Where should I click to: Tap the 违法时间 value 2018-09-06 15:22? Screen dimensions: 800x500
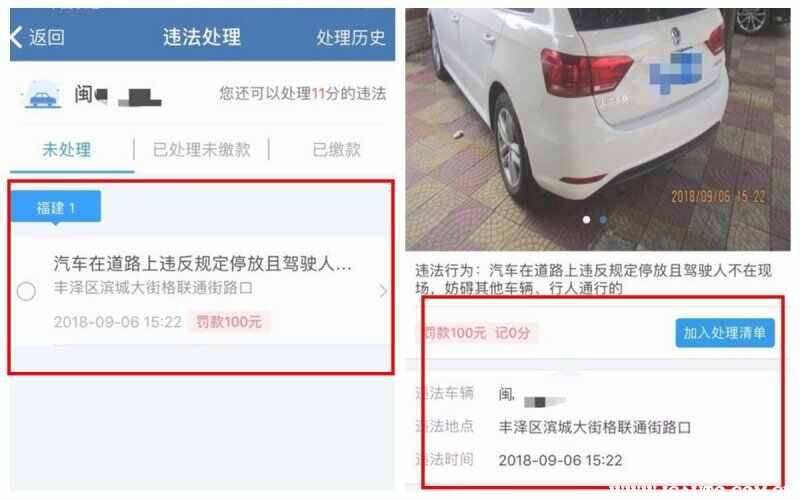[x=560, y=460]
